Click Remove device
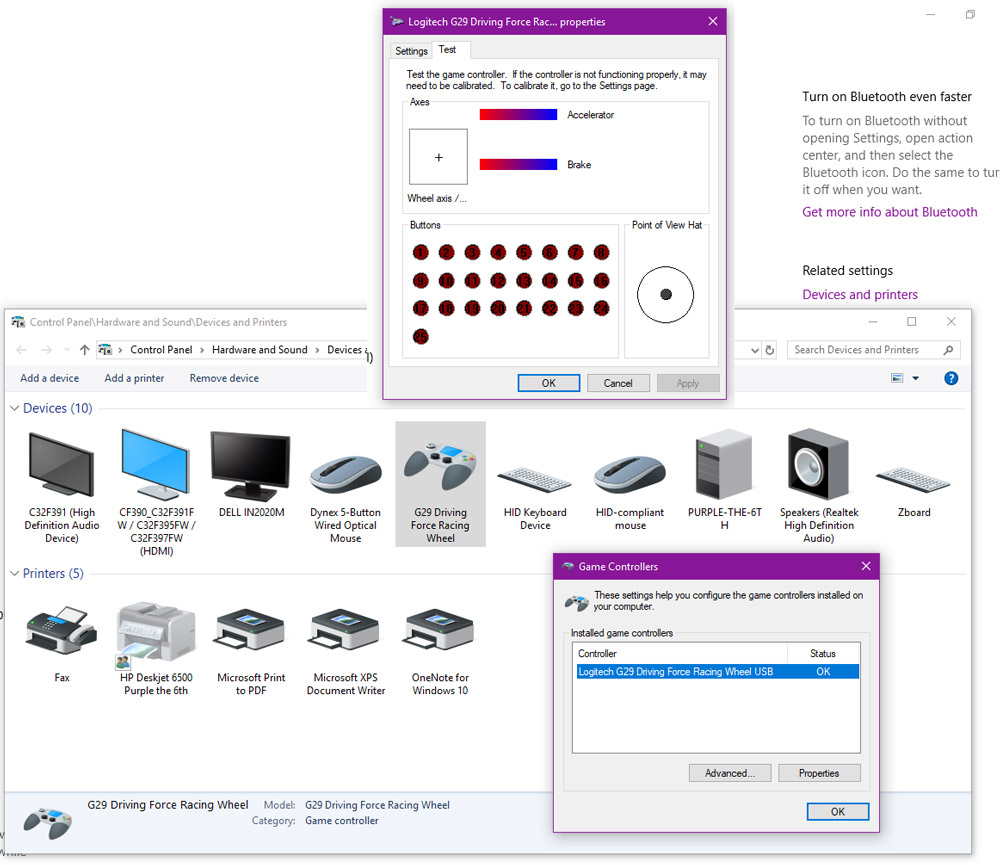 coord(224,378)
